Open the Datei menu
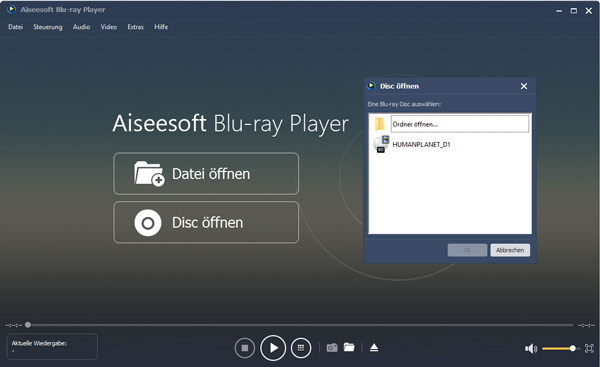Image resolution: width=600 pixels, height=367 pixels. tap(16, 27)
